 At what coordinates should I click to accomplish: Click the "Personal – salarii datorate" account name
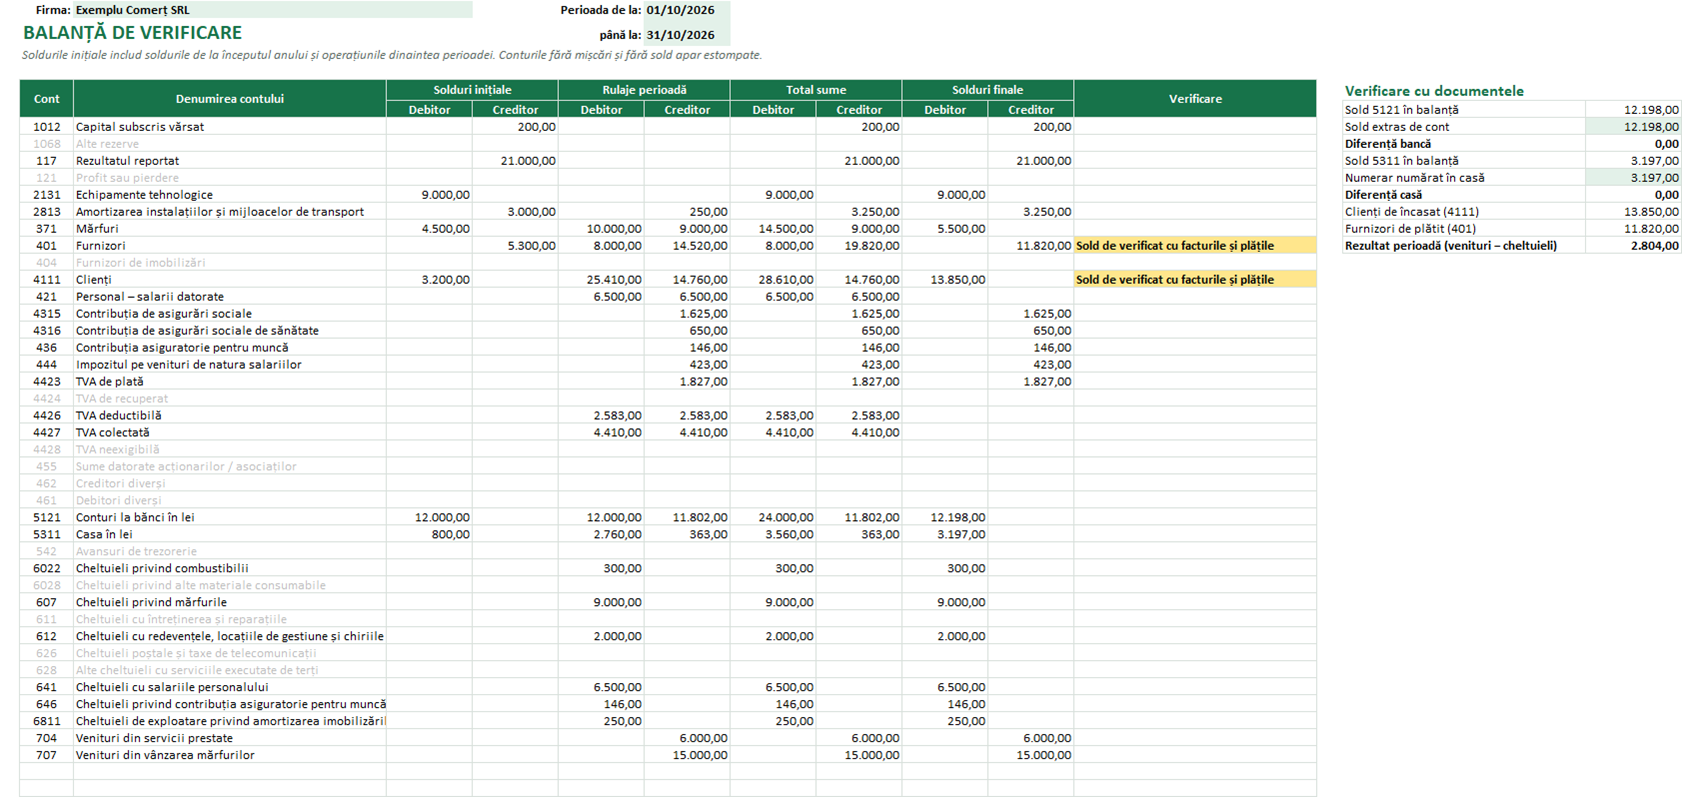tap(150, 297)
